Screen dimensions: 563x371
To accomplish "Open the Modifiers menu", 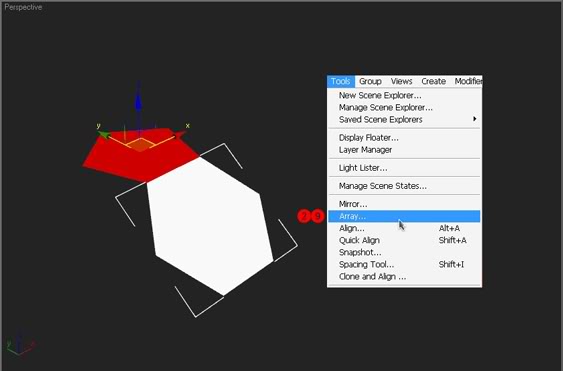I will [468, 82].
